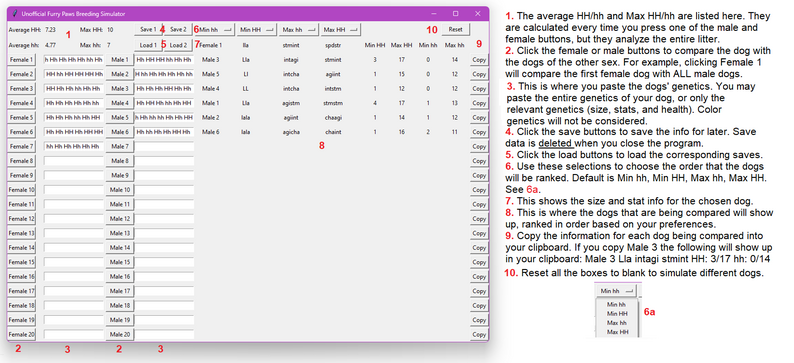Click the empty genetics field beside Female 8
Image resolution: width=794 pixels, height=363 pixels.
pos(73,161)
